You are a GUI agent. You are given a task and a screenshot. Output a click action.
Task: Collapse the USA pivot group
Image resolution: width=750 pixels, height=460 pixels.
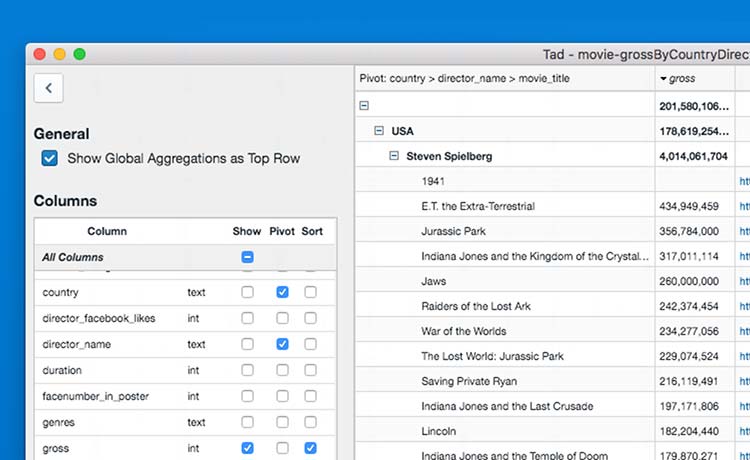(379, 131)
